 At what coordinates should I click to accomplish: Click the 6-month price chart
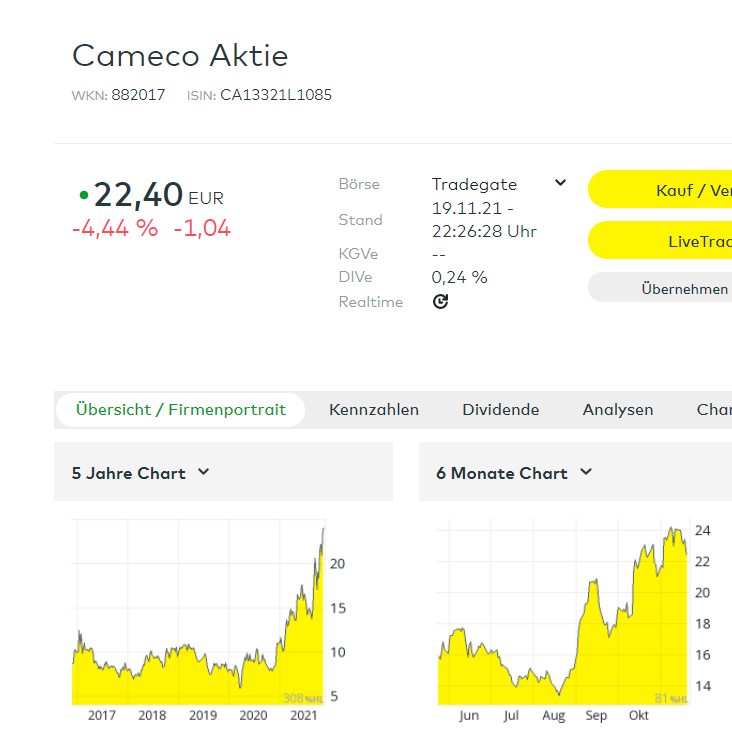pyautogui.click(x=562, y=620)
